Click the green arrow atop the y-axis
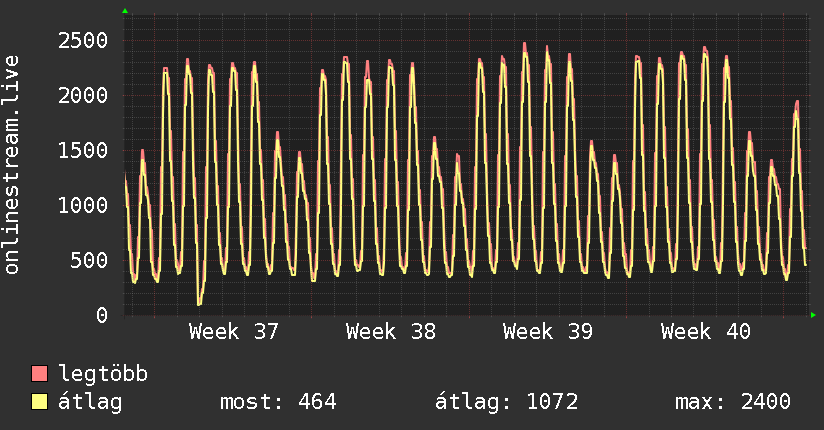This screenshot has height=430, width=824. (x=125, y=11)
